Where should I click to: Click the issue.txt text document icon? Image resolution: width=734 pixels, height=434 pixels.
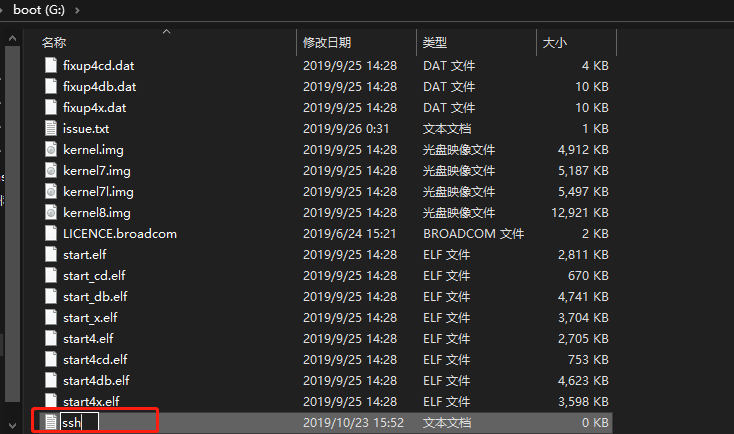51,128
